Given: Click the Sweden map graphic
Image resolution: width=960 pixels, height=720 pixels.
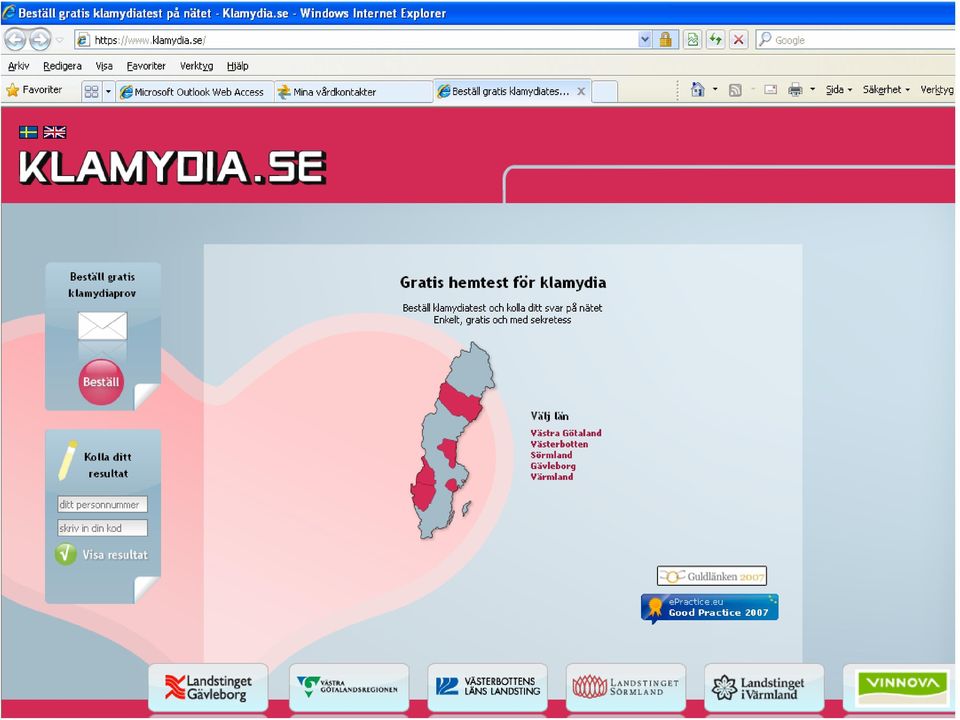Looking at the screenshot, I should coord(452,440).
